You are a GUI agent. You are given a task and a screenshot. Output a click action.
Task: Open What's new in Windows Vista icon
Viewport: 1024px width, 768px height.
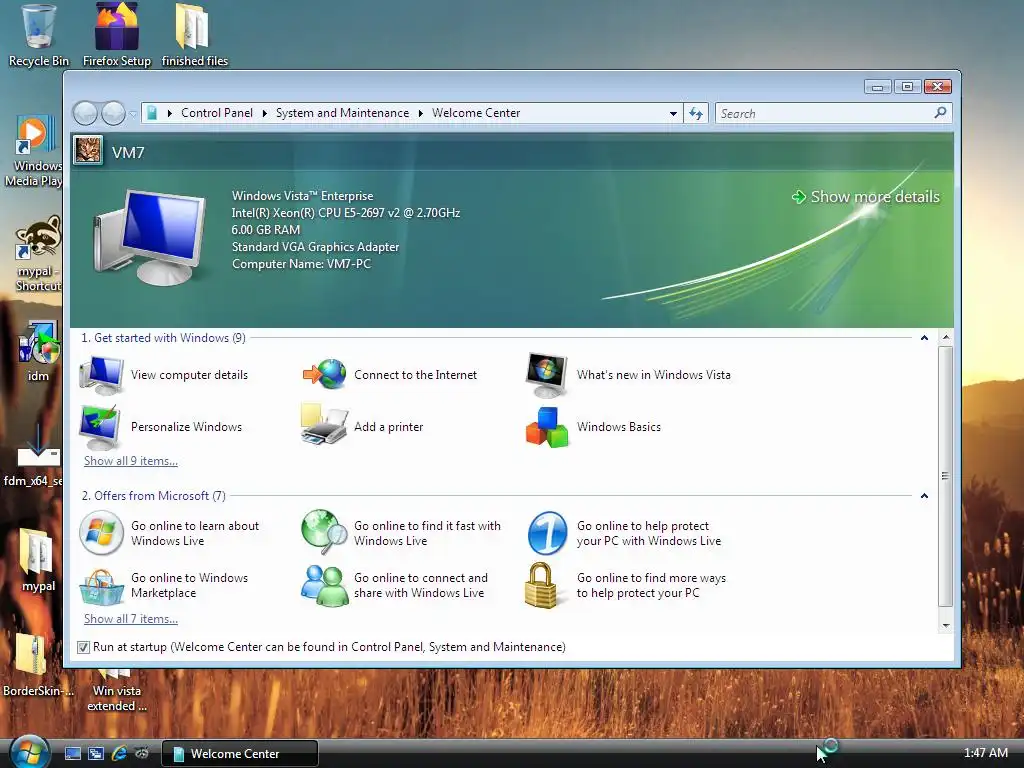pos(547,375)
